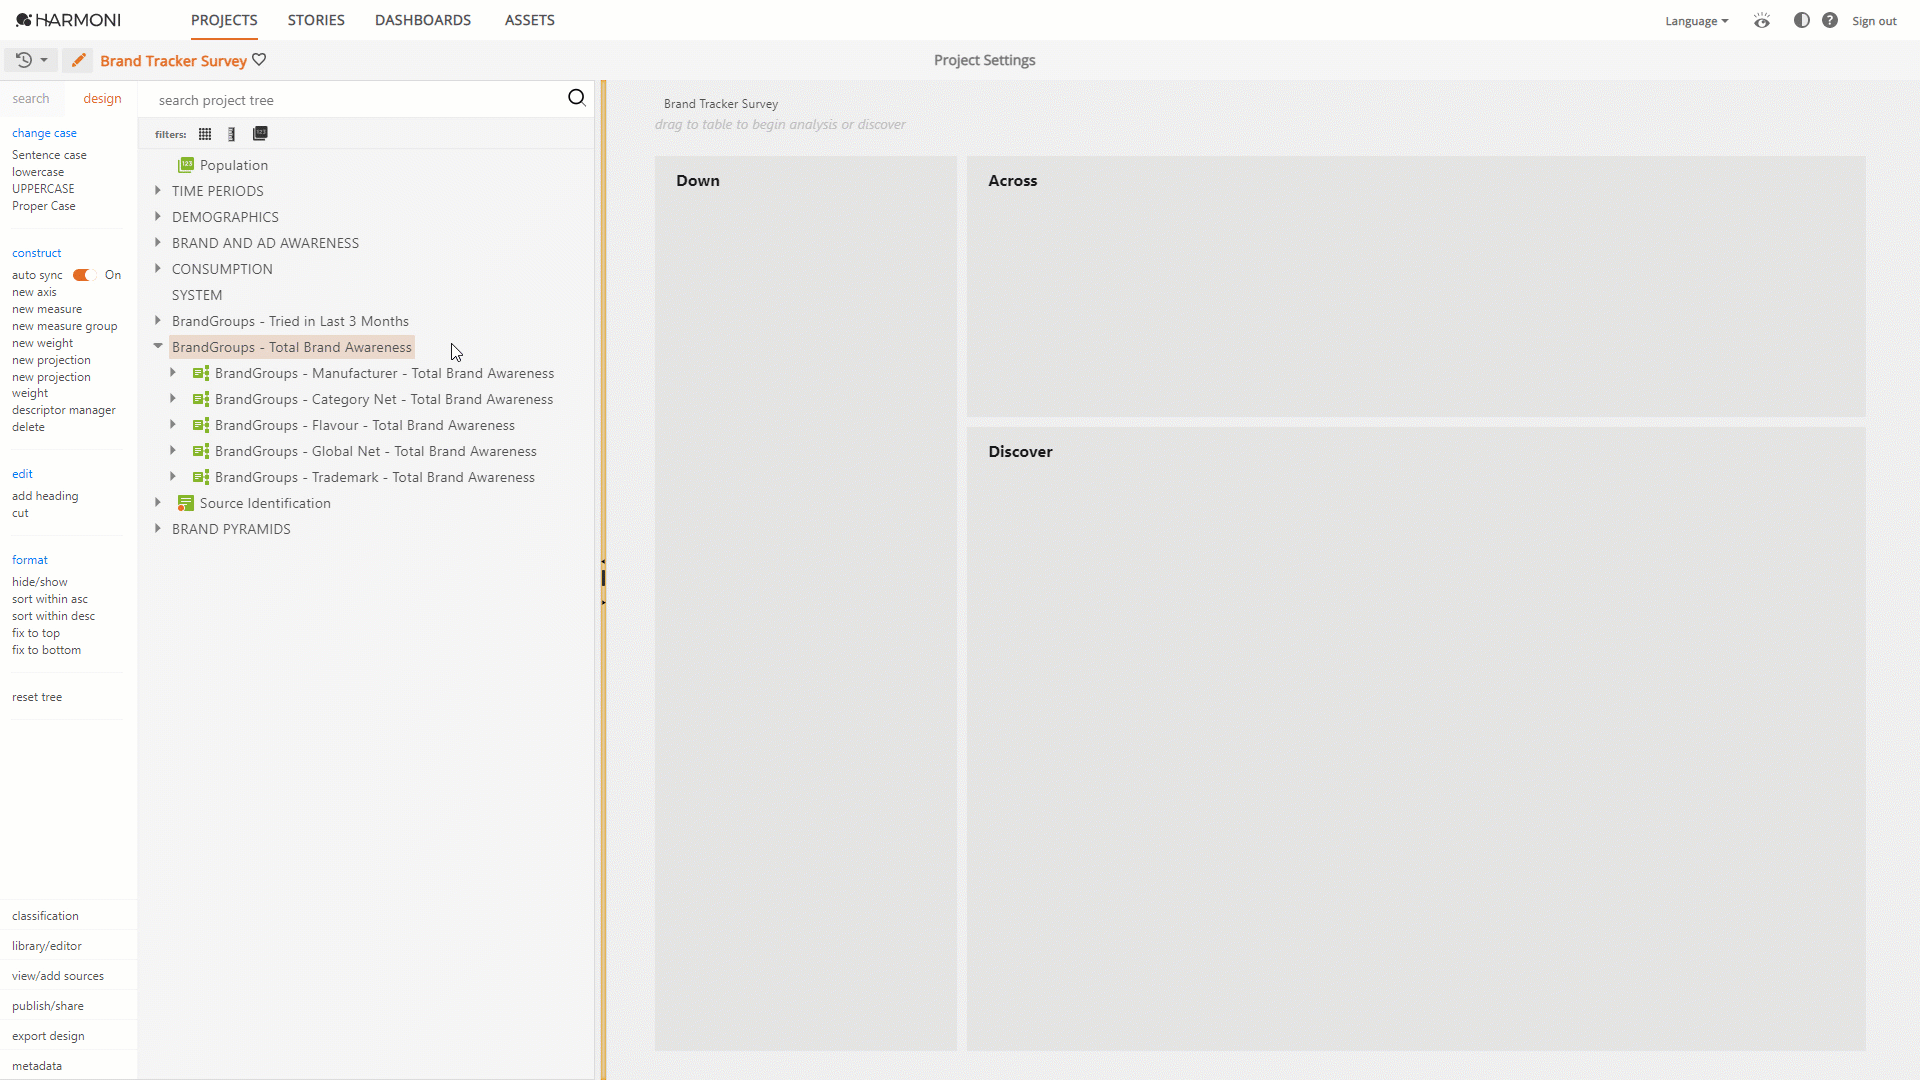
Task: Open publish/share
Action: 48,1006
